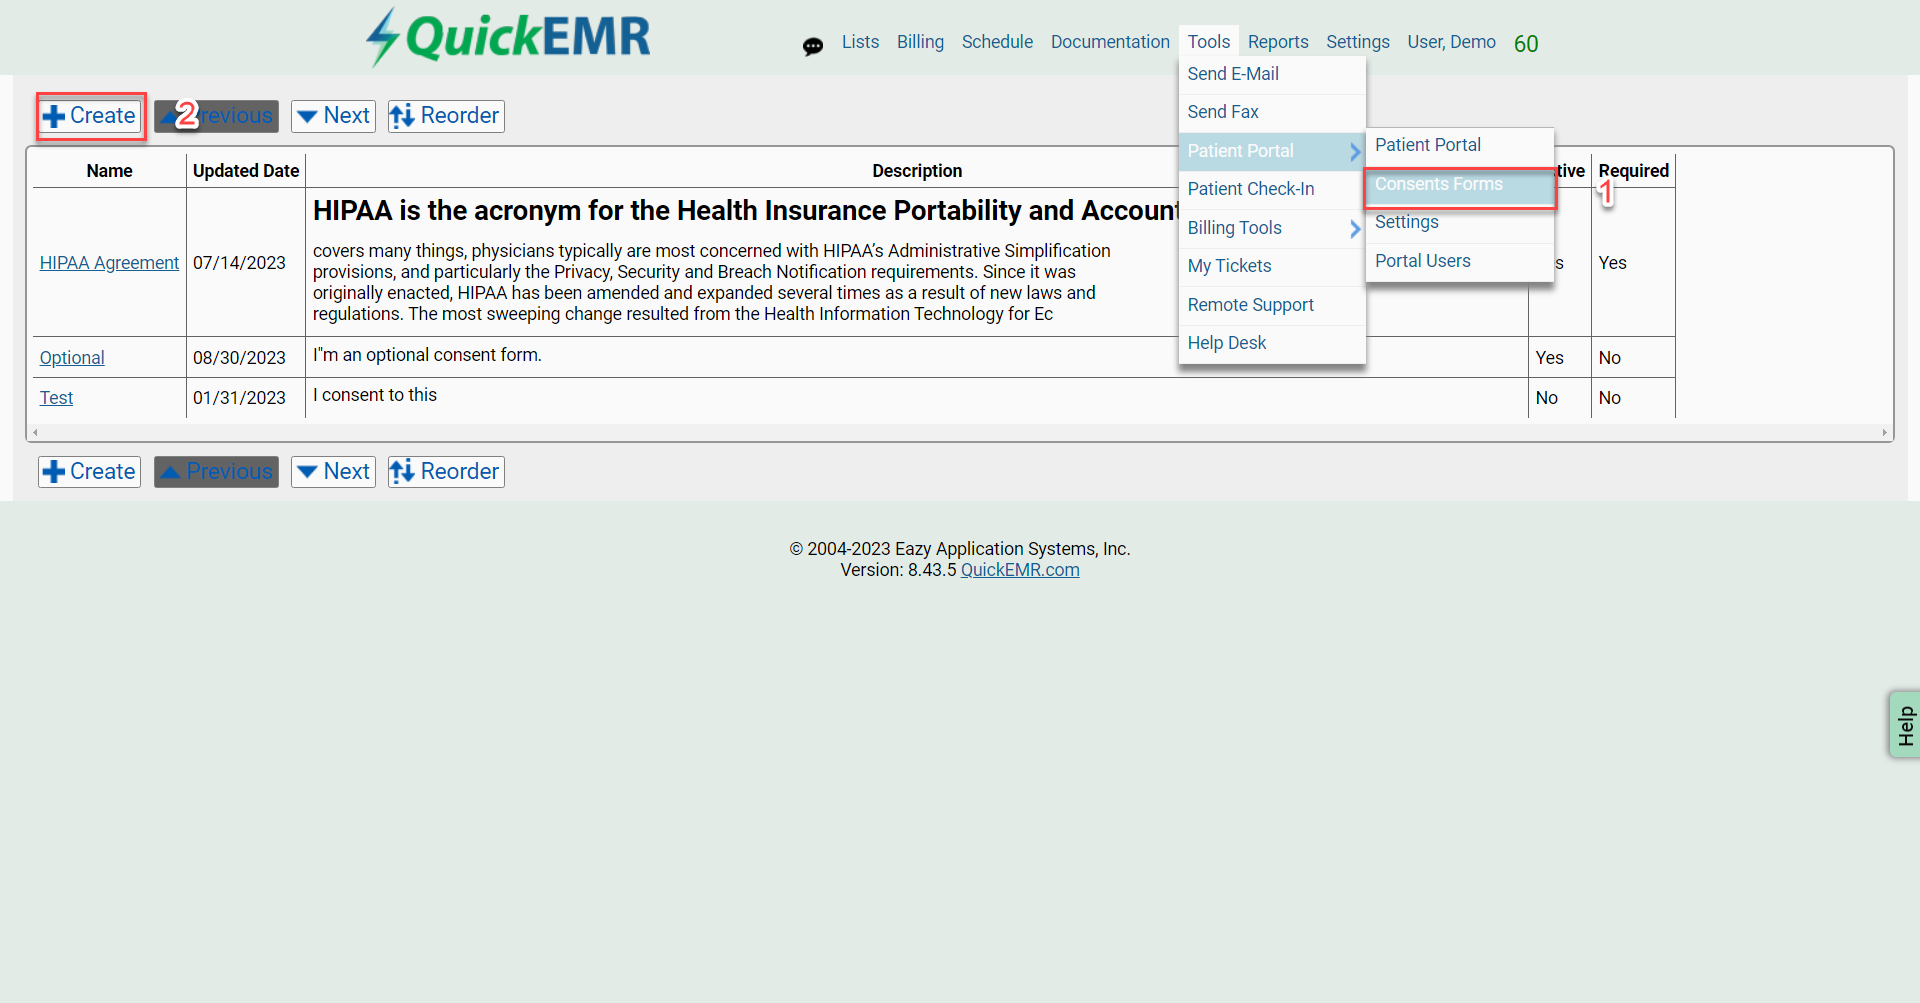This screenshot has height=1003, width=1920.
Task: Click the session timer showing 60
Action: pyautogui.click(x=1526, y=44)
